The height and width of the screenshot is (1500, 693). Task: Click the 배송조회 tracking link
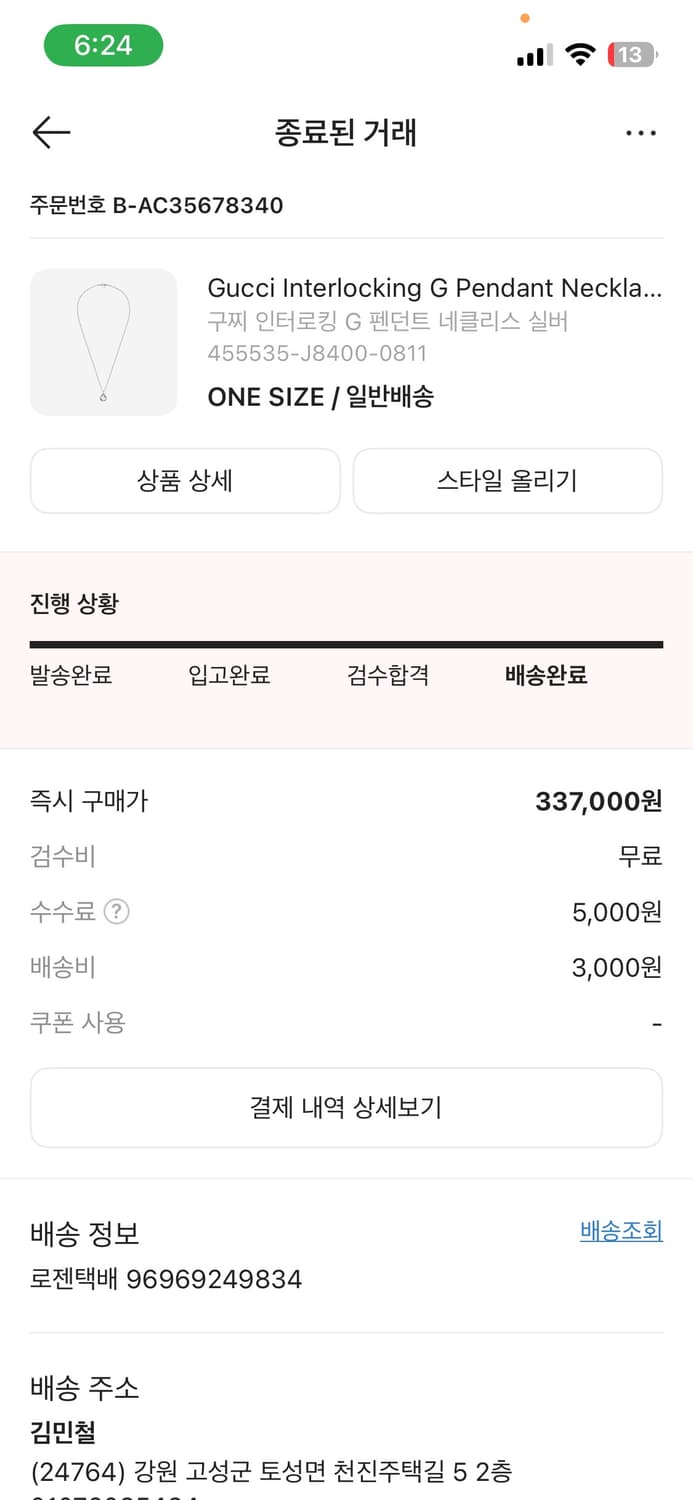(620, 1231)
